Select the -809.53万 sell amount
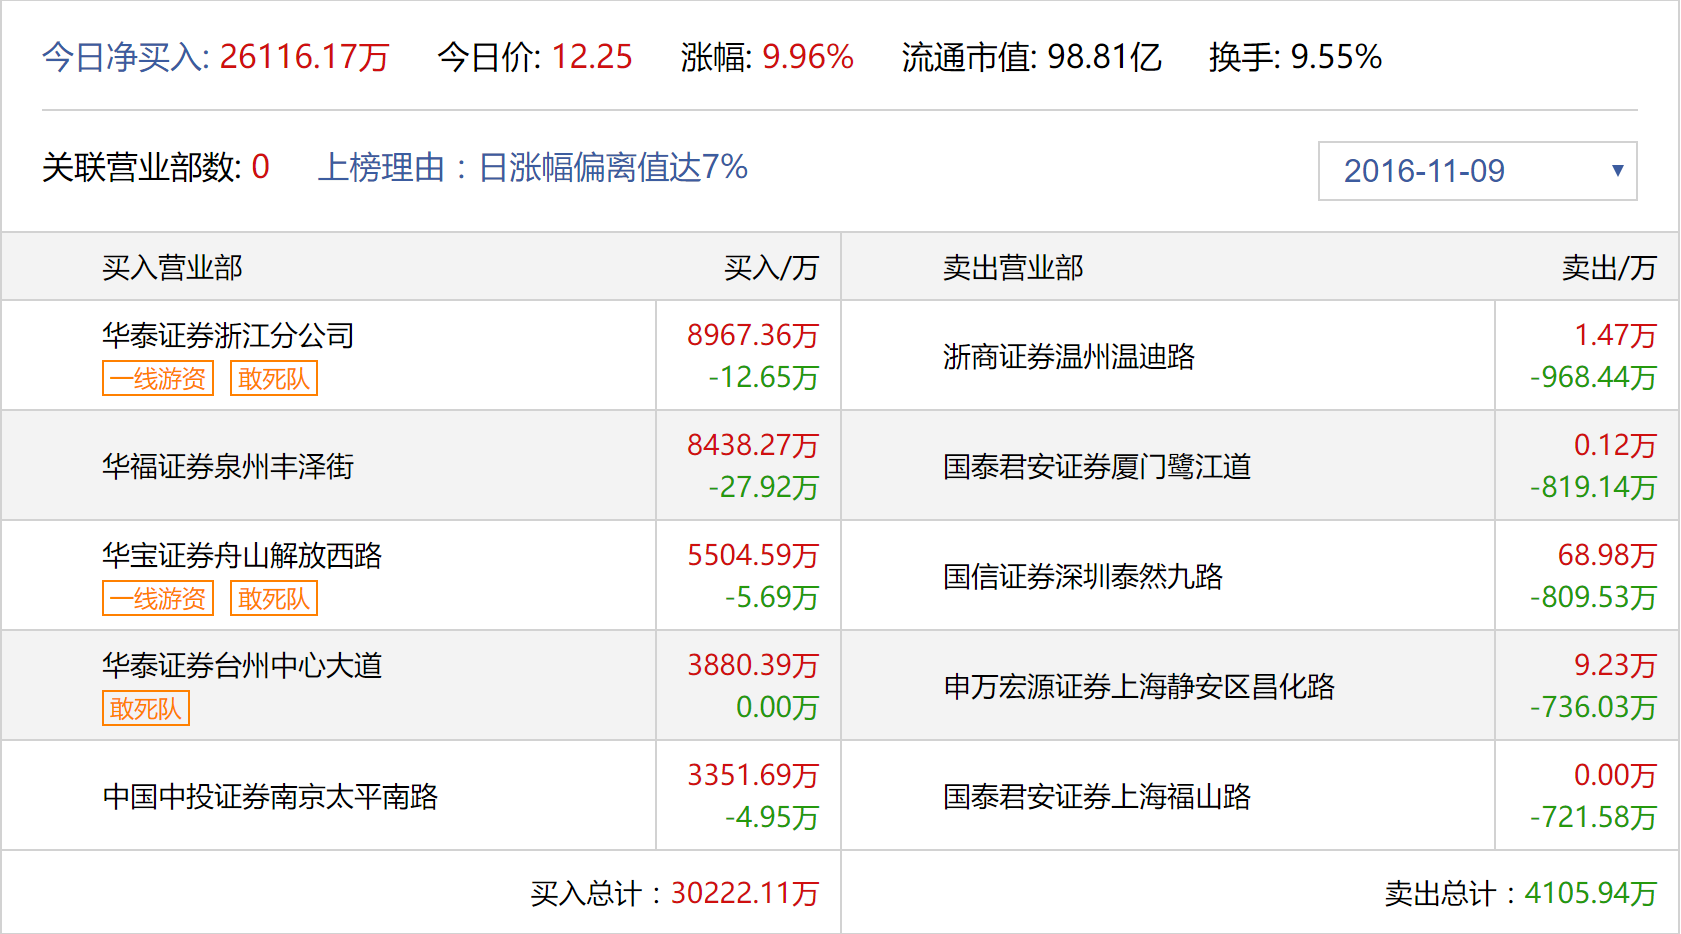Viewport: 1681px width, 934px height. (x=1593, y=597)
